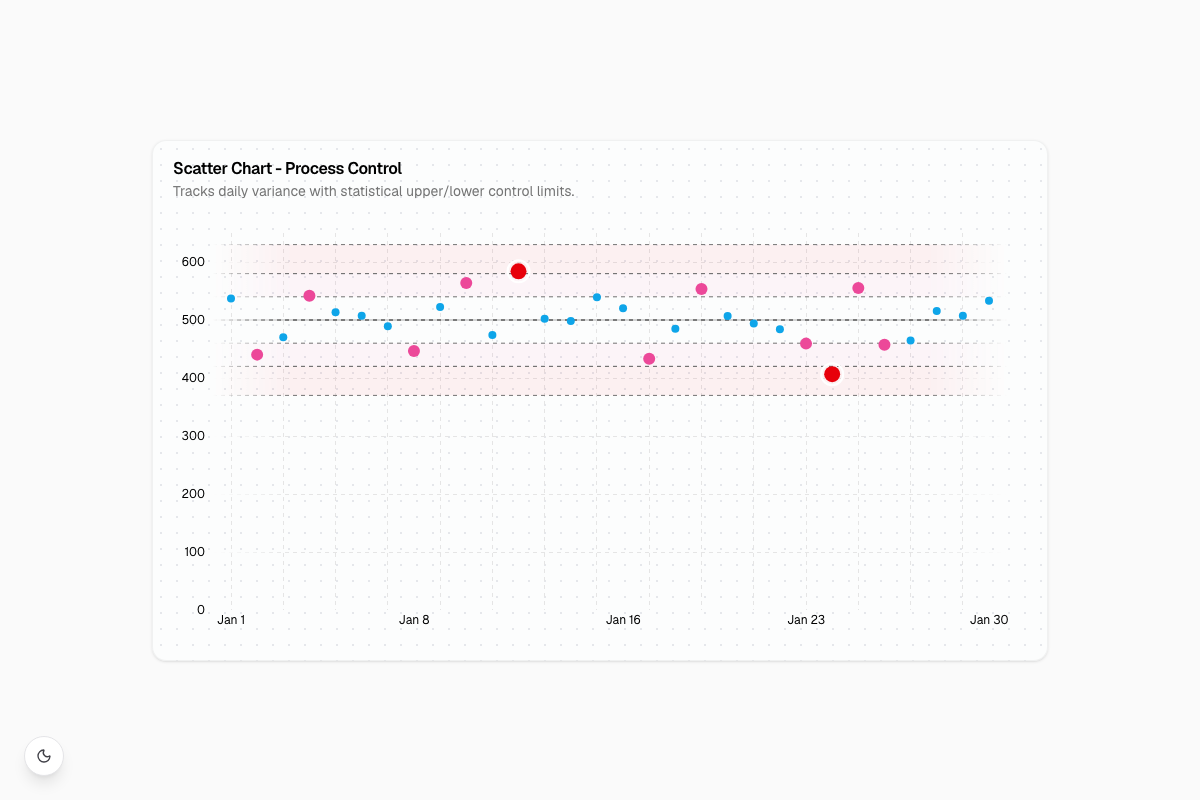Click the subtitle about daily variance tracking
Viewport: 1200px width, 800px height.
[x=374, y=191]
